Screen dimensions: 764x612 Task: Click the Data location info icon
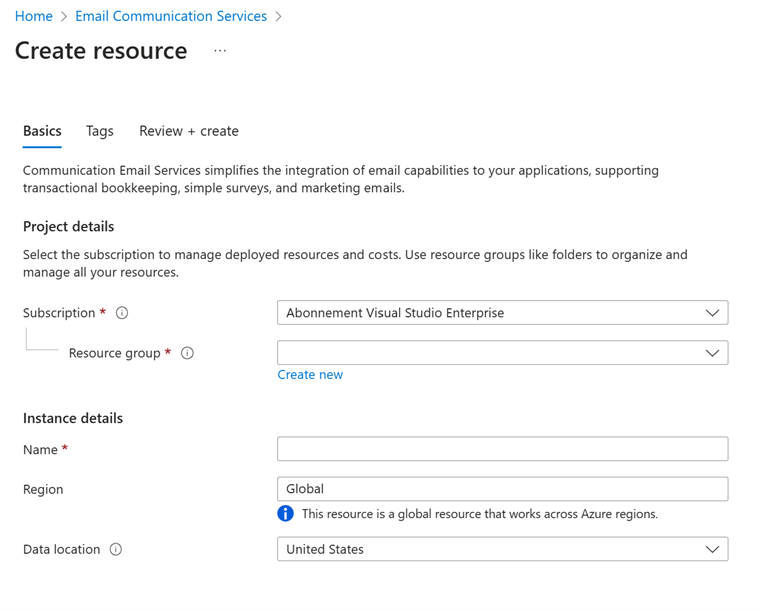pyautogui.click(x=115, y=550)
